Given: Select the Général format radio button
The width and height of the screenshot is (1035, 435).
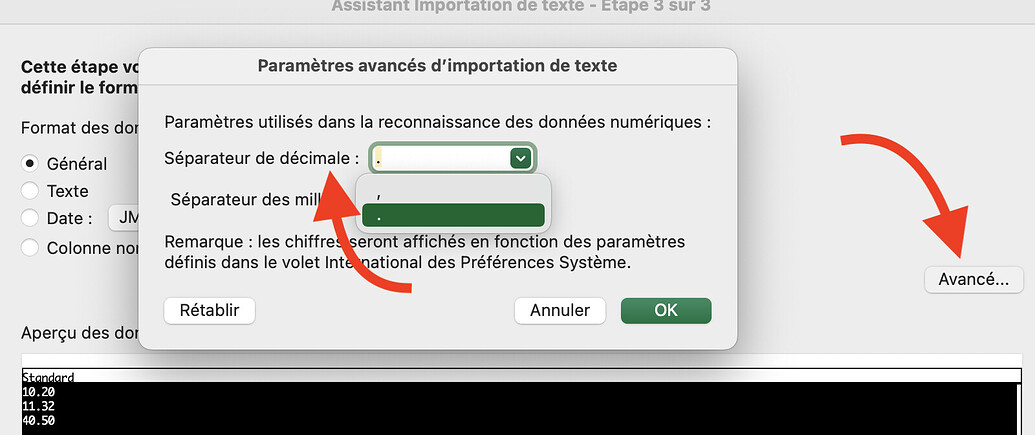Looking at the screenshot, I should coord(31,163).
